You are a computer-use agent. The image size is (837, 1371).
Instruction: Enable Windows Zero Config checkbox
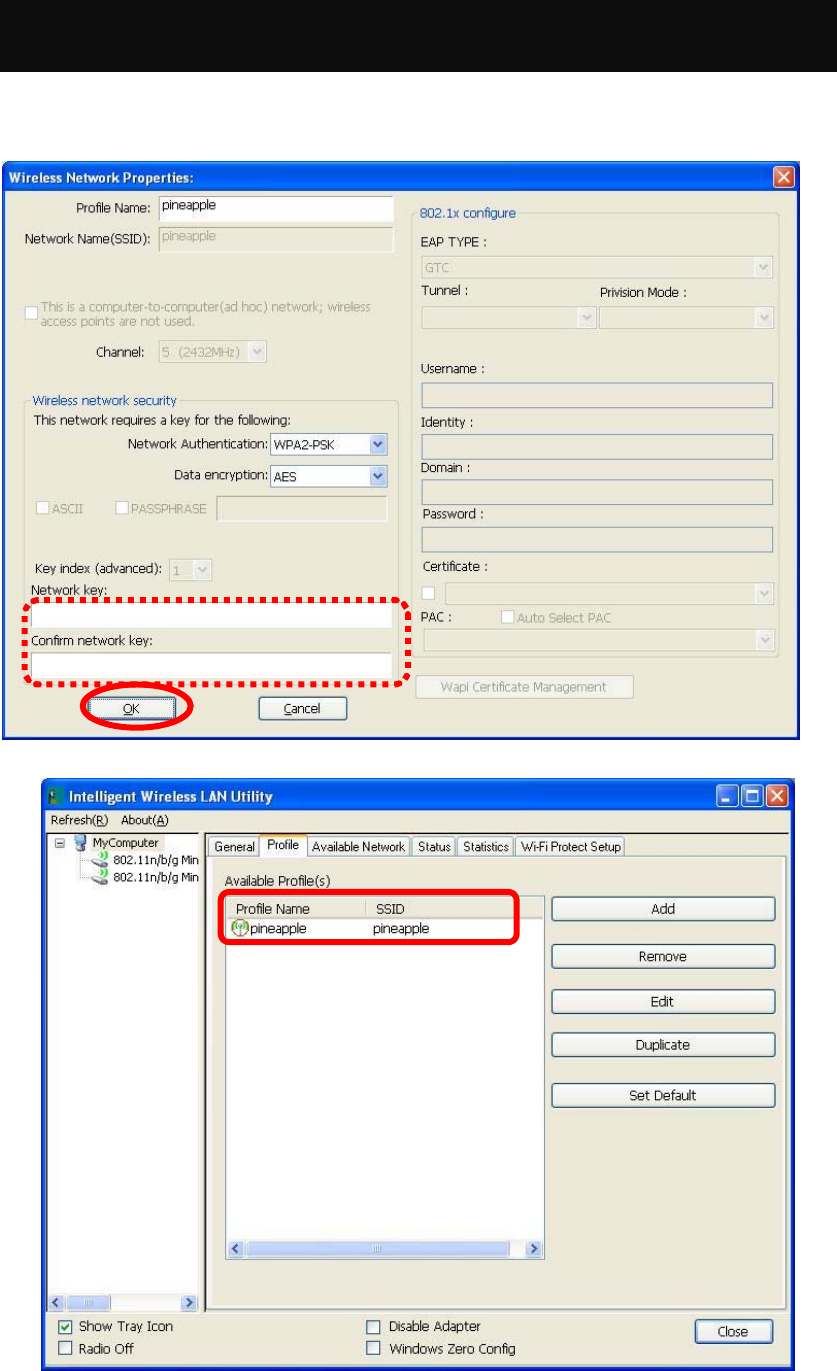tap(373, 1348)
